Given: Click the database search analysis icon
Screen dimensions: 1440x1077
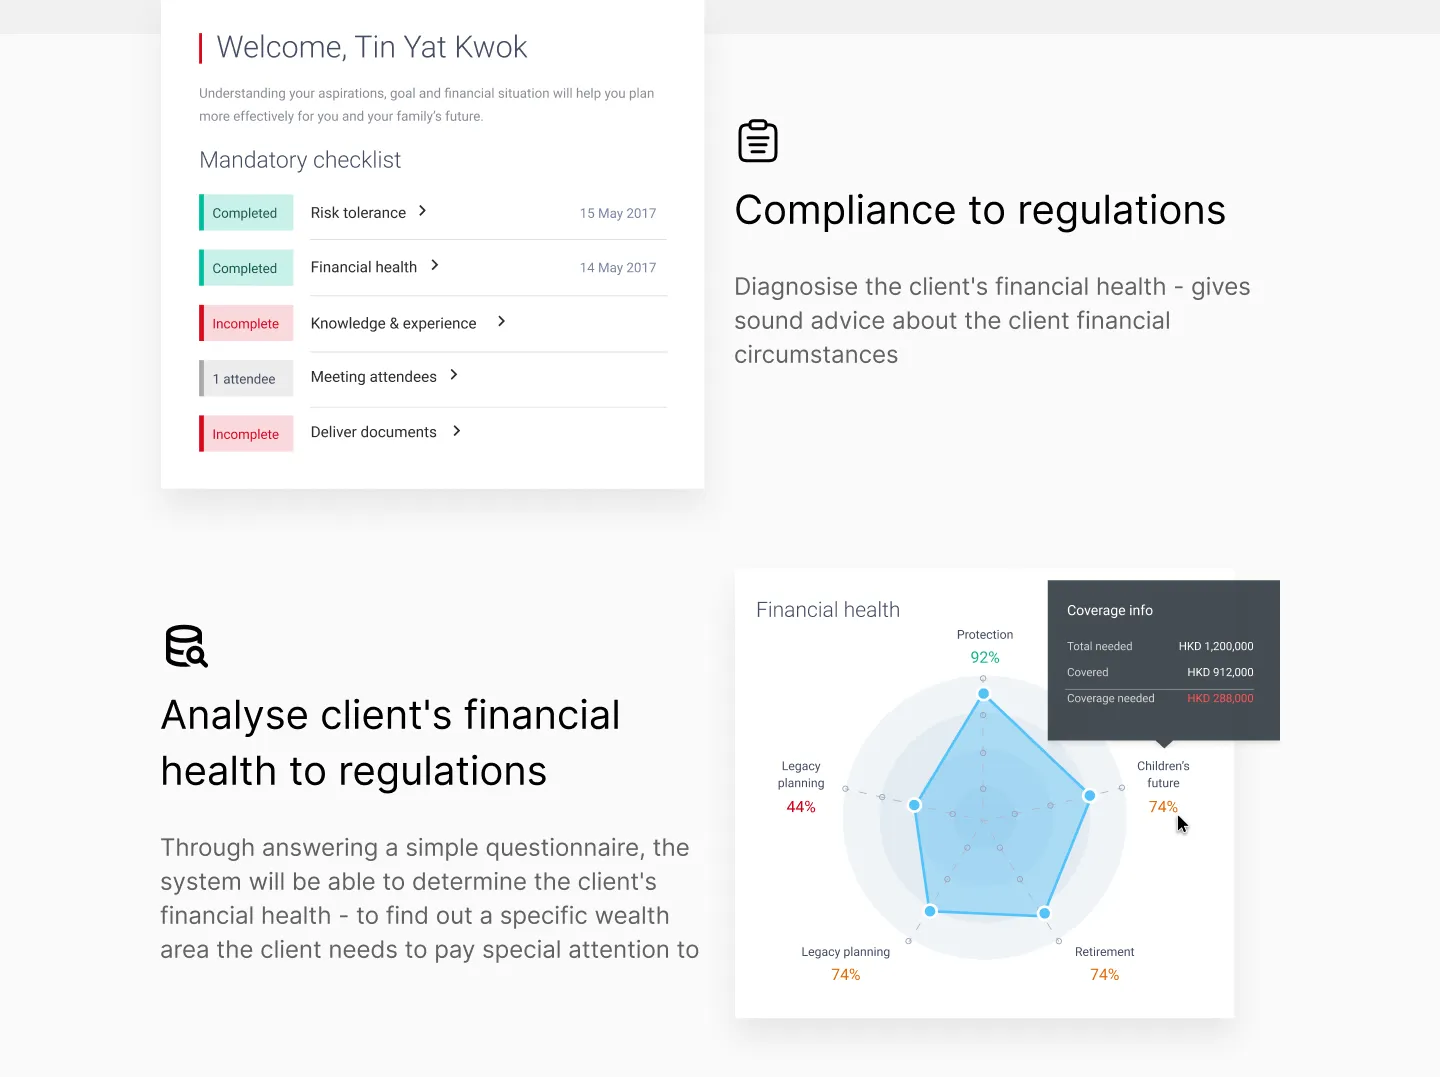Looking at the screenshot, I should click(186, 646).
